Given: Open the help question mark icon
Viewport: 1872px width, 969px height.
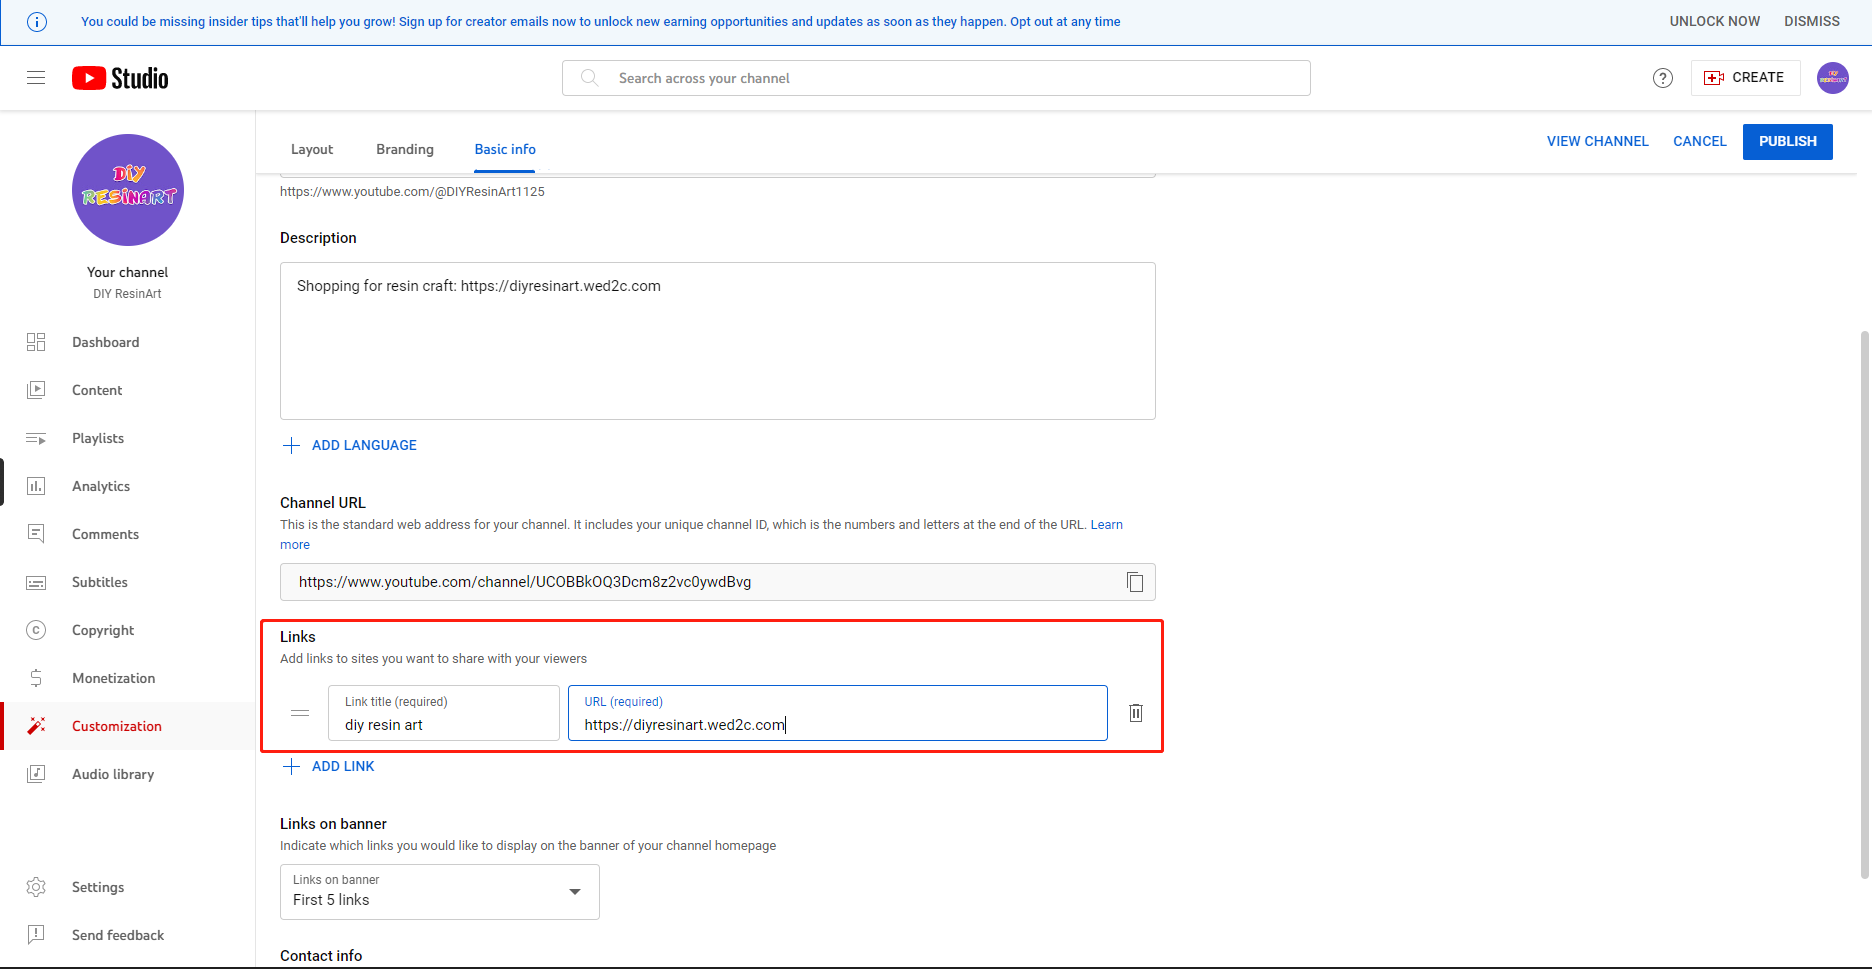Looking at the screenshot, I should coord(1662,78).
